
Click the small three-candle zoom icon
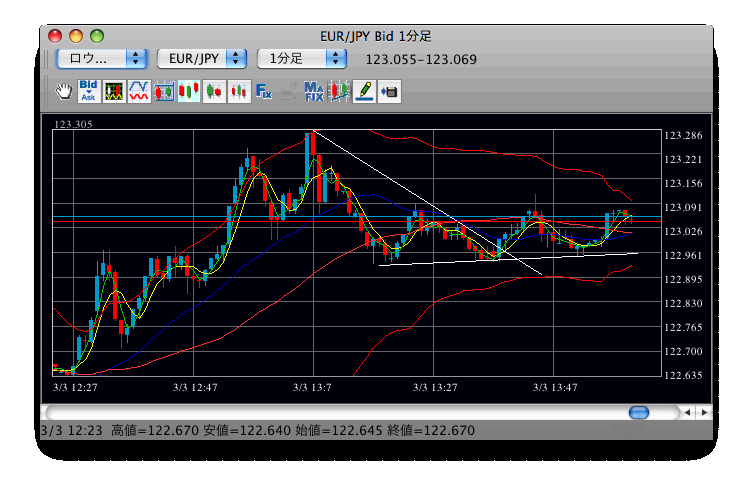pos(239,91)
